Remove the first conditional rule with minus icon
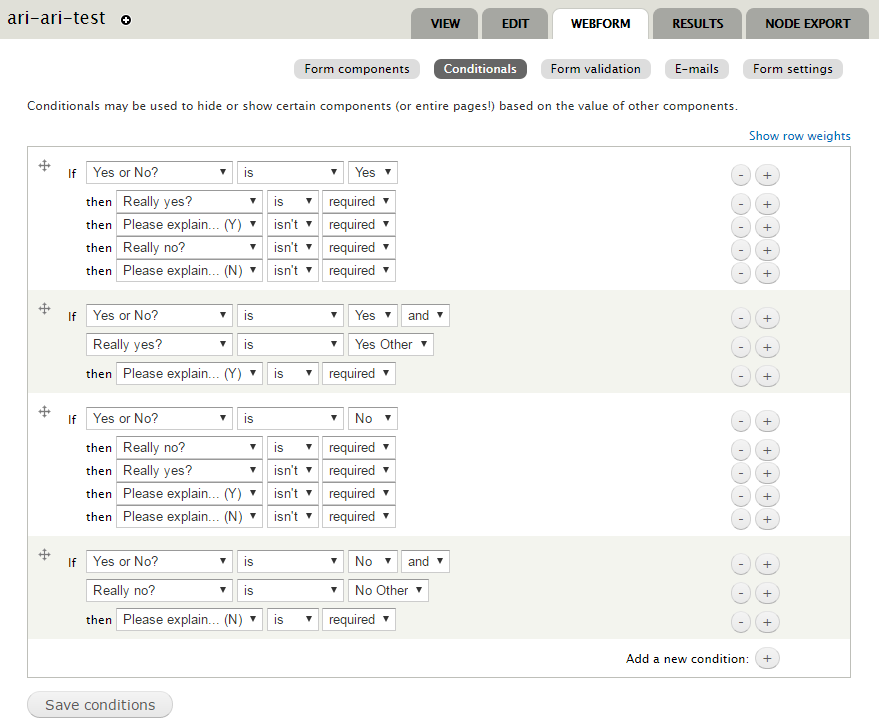Image resolution: width=879 pixels, height=725 pixels. click(741, 175)
